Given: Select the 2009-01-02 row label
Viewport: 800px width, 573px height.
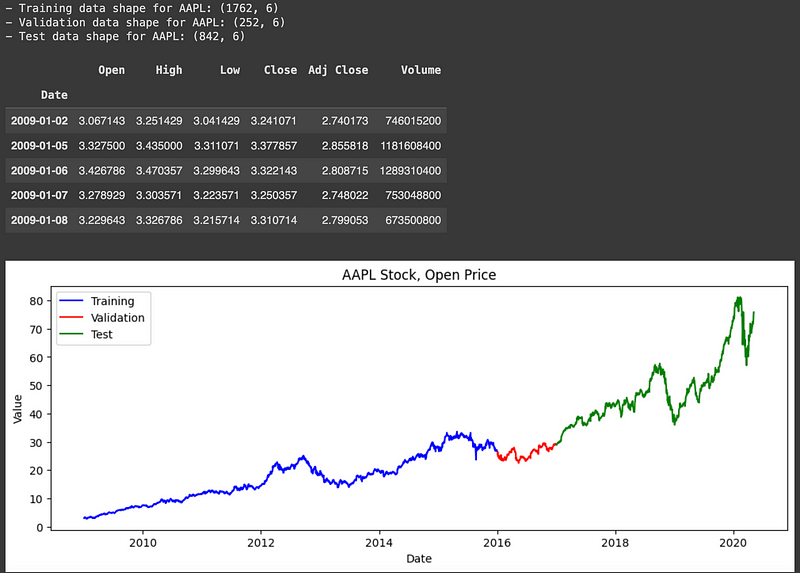Looking at the screenshot, I should point(39,121).
